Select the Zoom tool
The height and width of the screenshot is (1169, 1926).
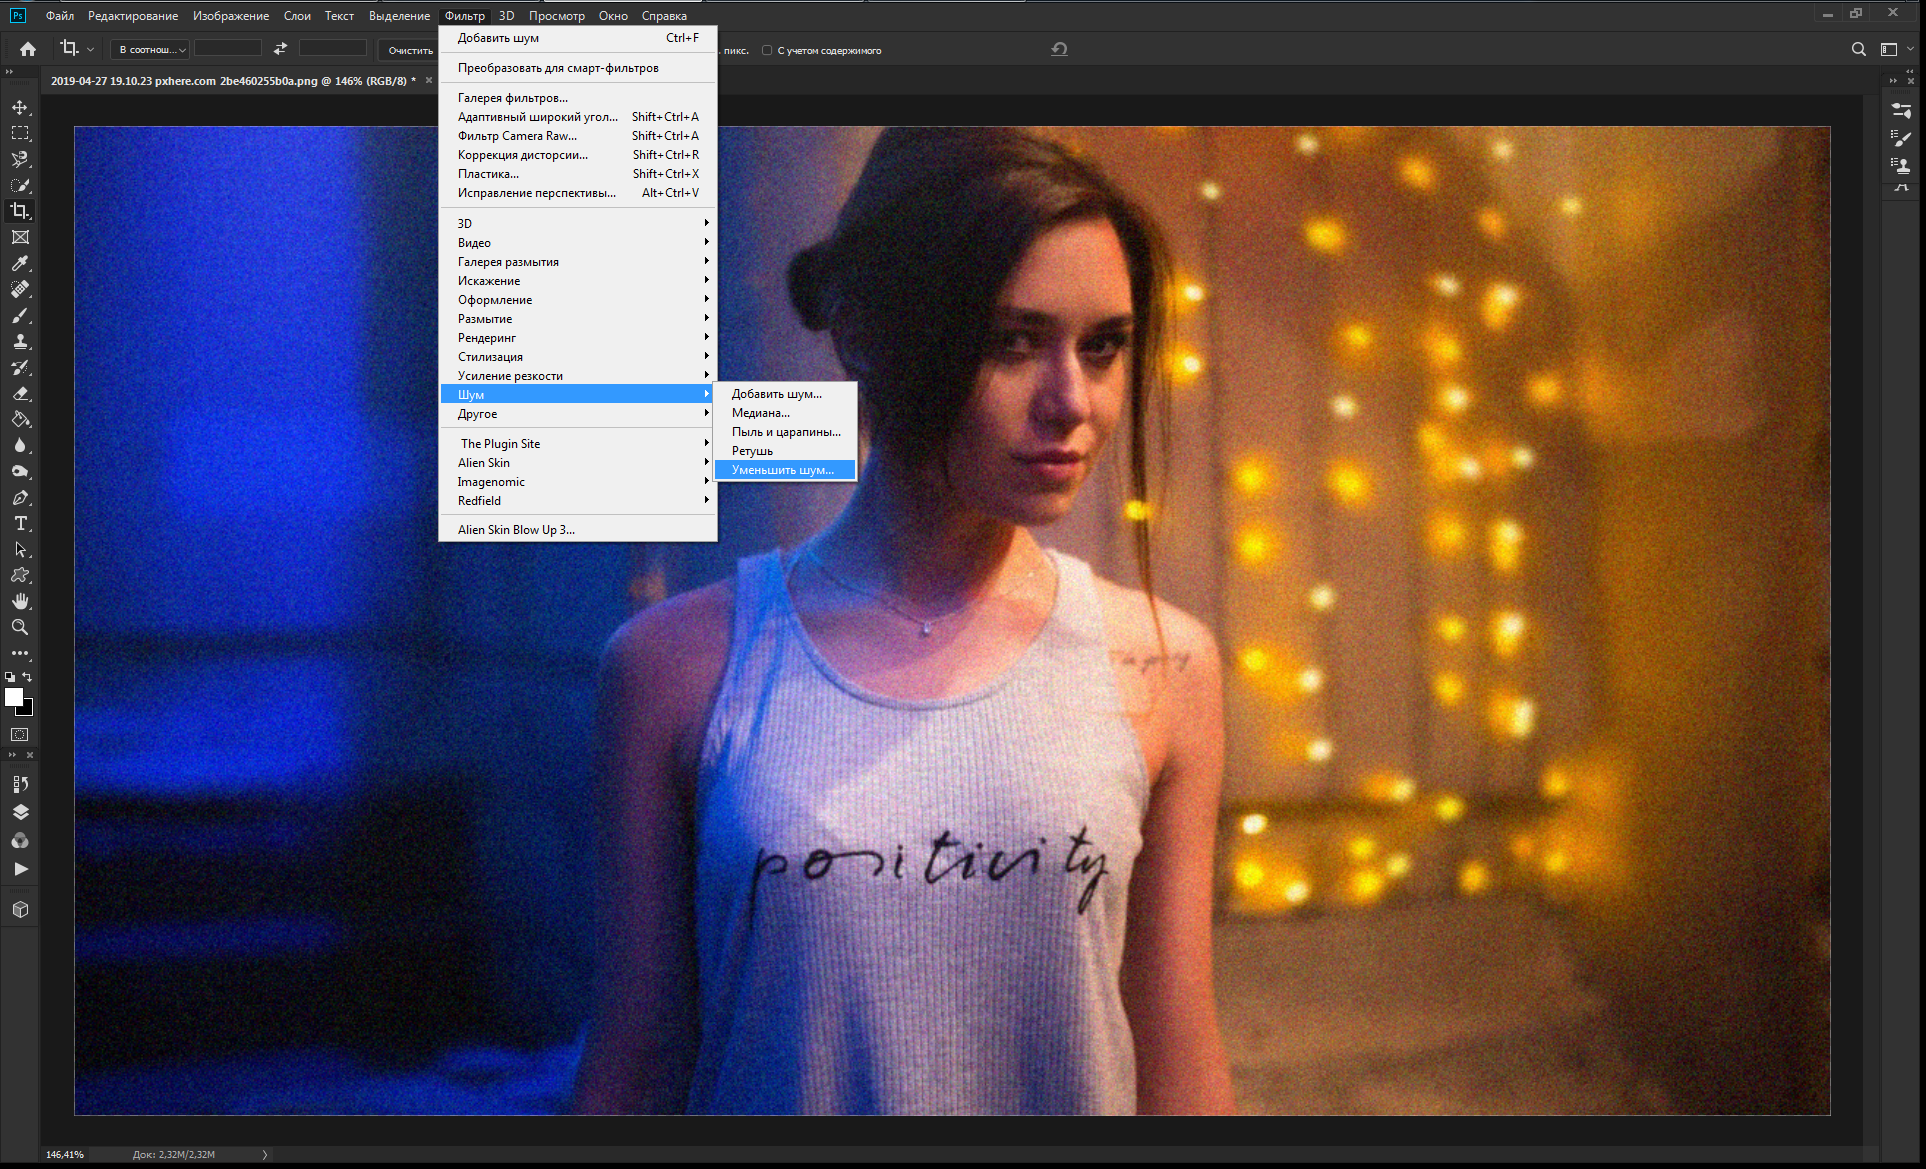click(19, 629)
